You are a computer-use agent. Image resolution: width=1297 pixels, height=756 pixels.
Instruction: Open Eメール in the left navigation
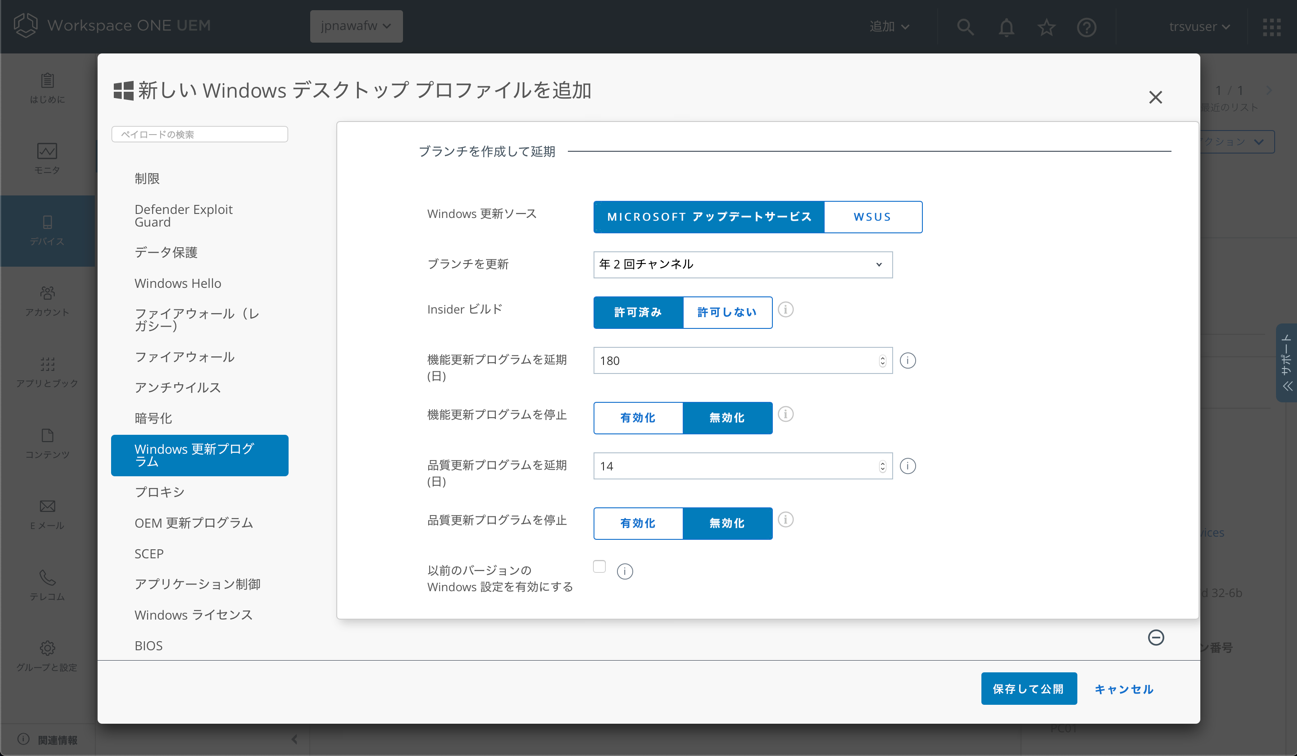pyautogui.click(x=47, y=515)
